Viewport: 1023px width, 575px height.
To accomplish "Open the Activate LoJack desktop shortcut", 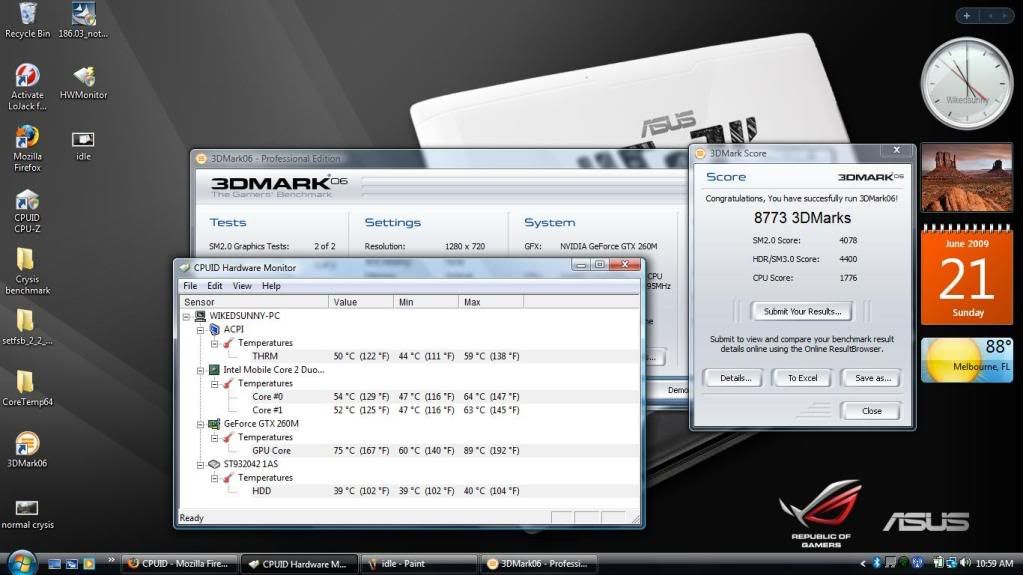I will tap(27, 87).
